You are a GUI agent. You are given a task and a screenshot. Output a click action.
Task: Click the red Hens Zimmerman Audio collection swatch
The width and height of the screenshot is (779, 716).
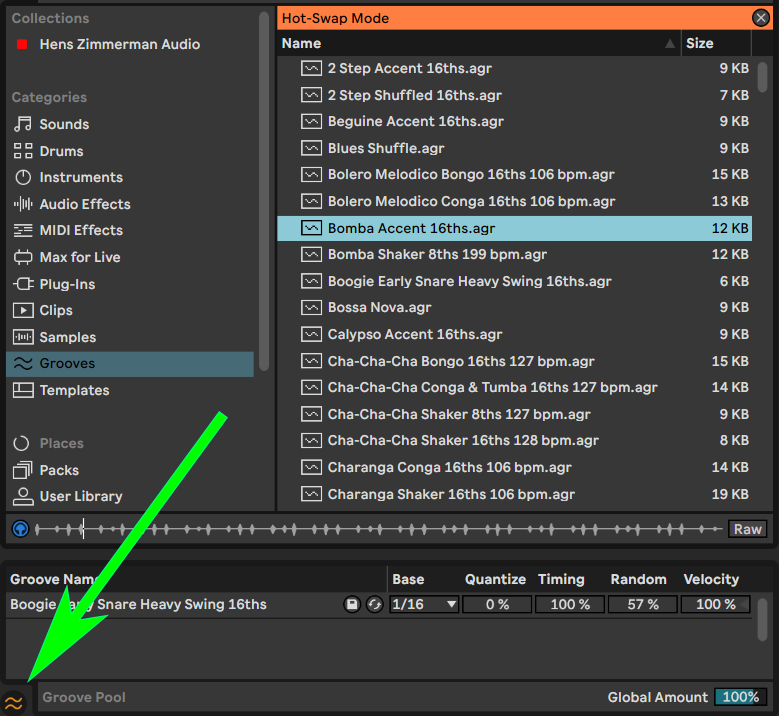click(22, 45)
